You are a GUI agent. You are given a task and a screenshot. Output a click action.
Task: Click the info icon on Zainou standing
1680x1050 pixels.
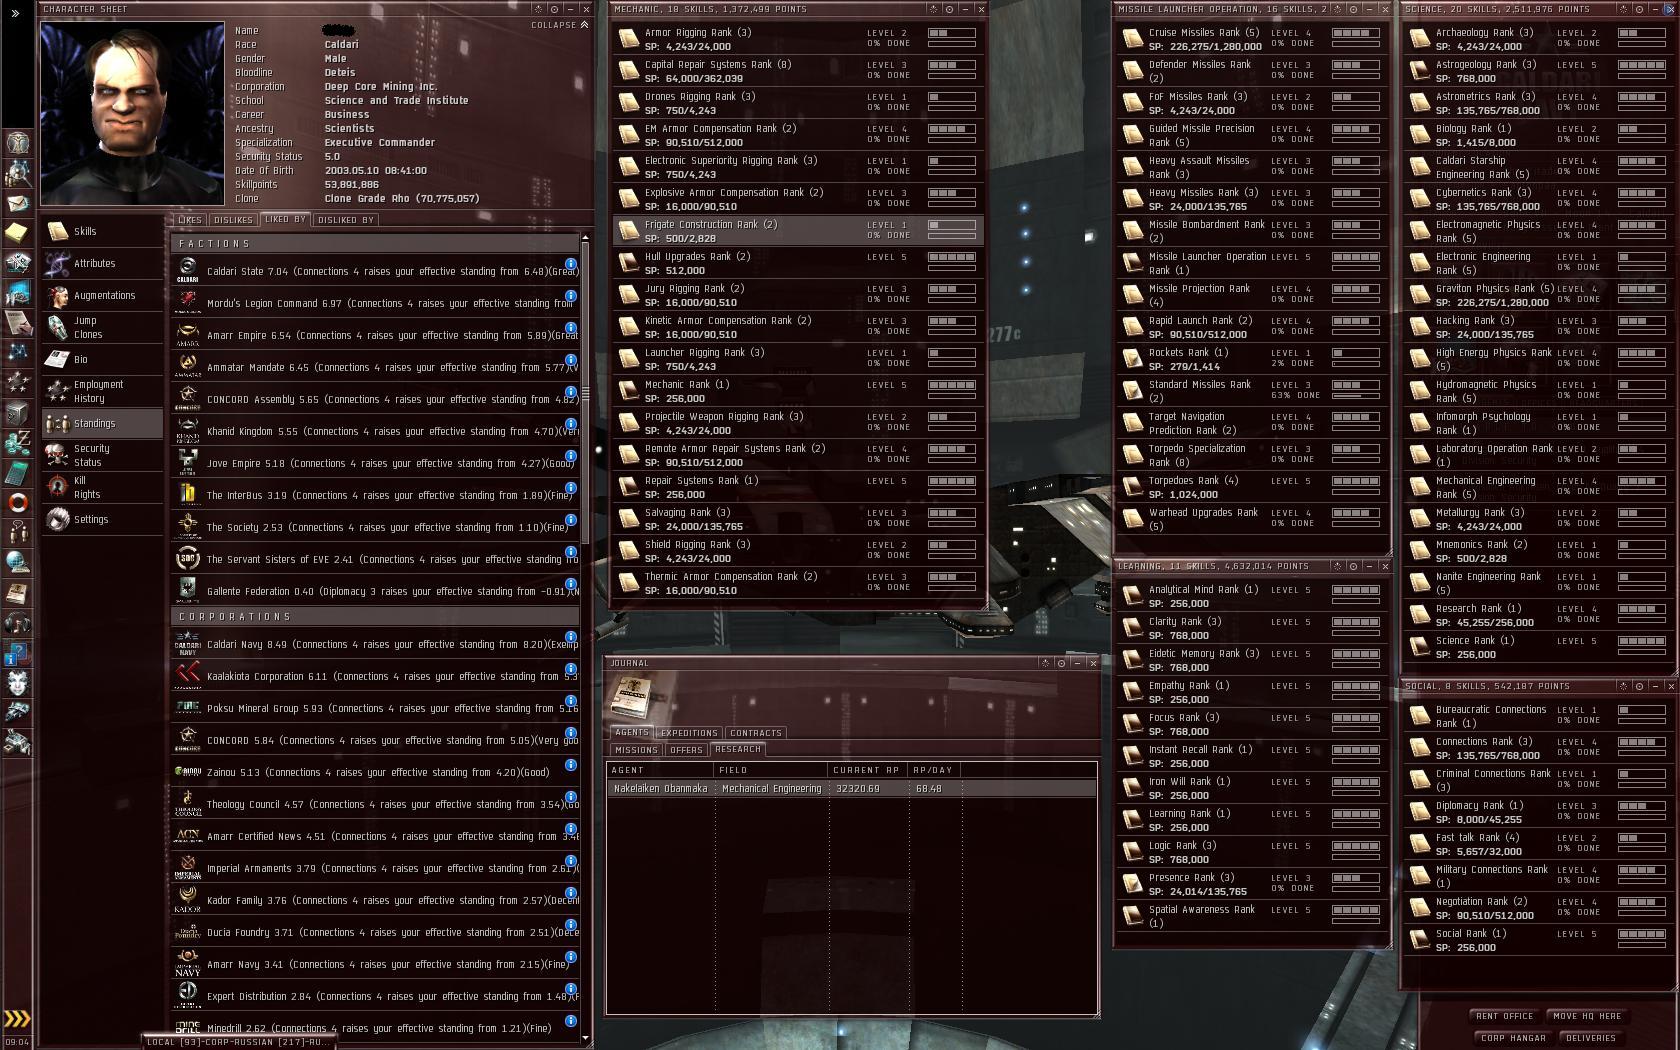coord(570,766)
